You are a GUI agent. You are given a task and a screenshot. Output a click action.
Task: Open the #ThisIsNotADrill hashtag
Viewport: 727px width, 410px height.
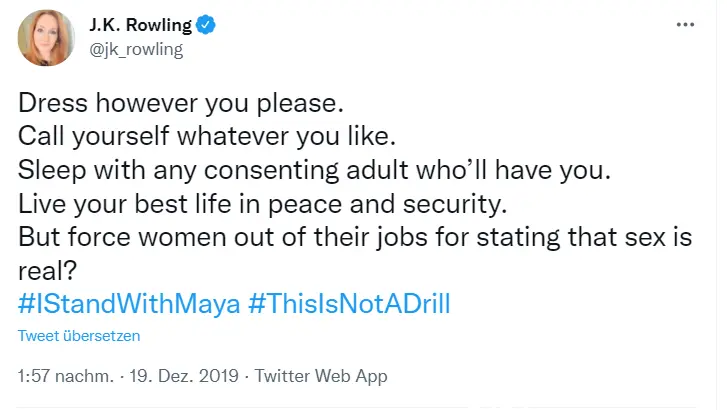[349, 304]
